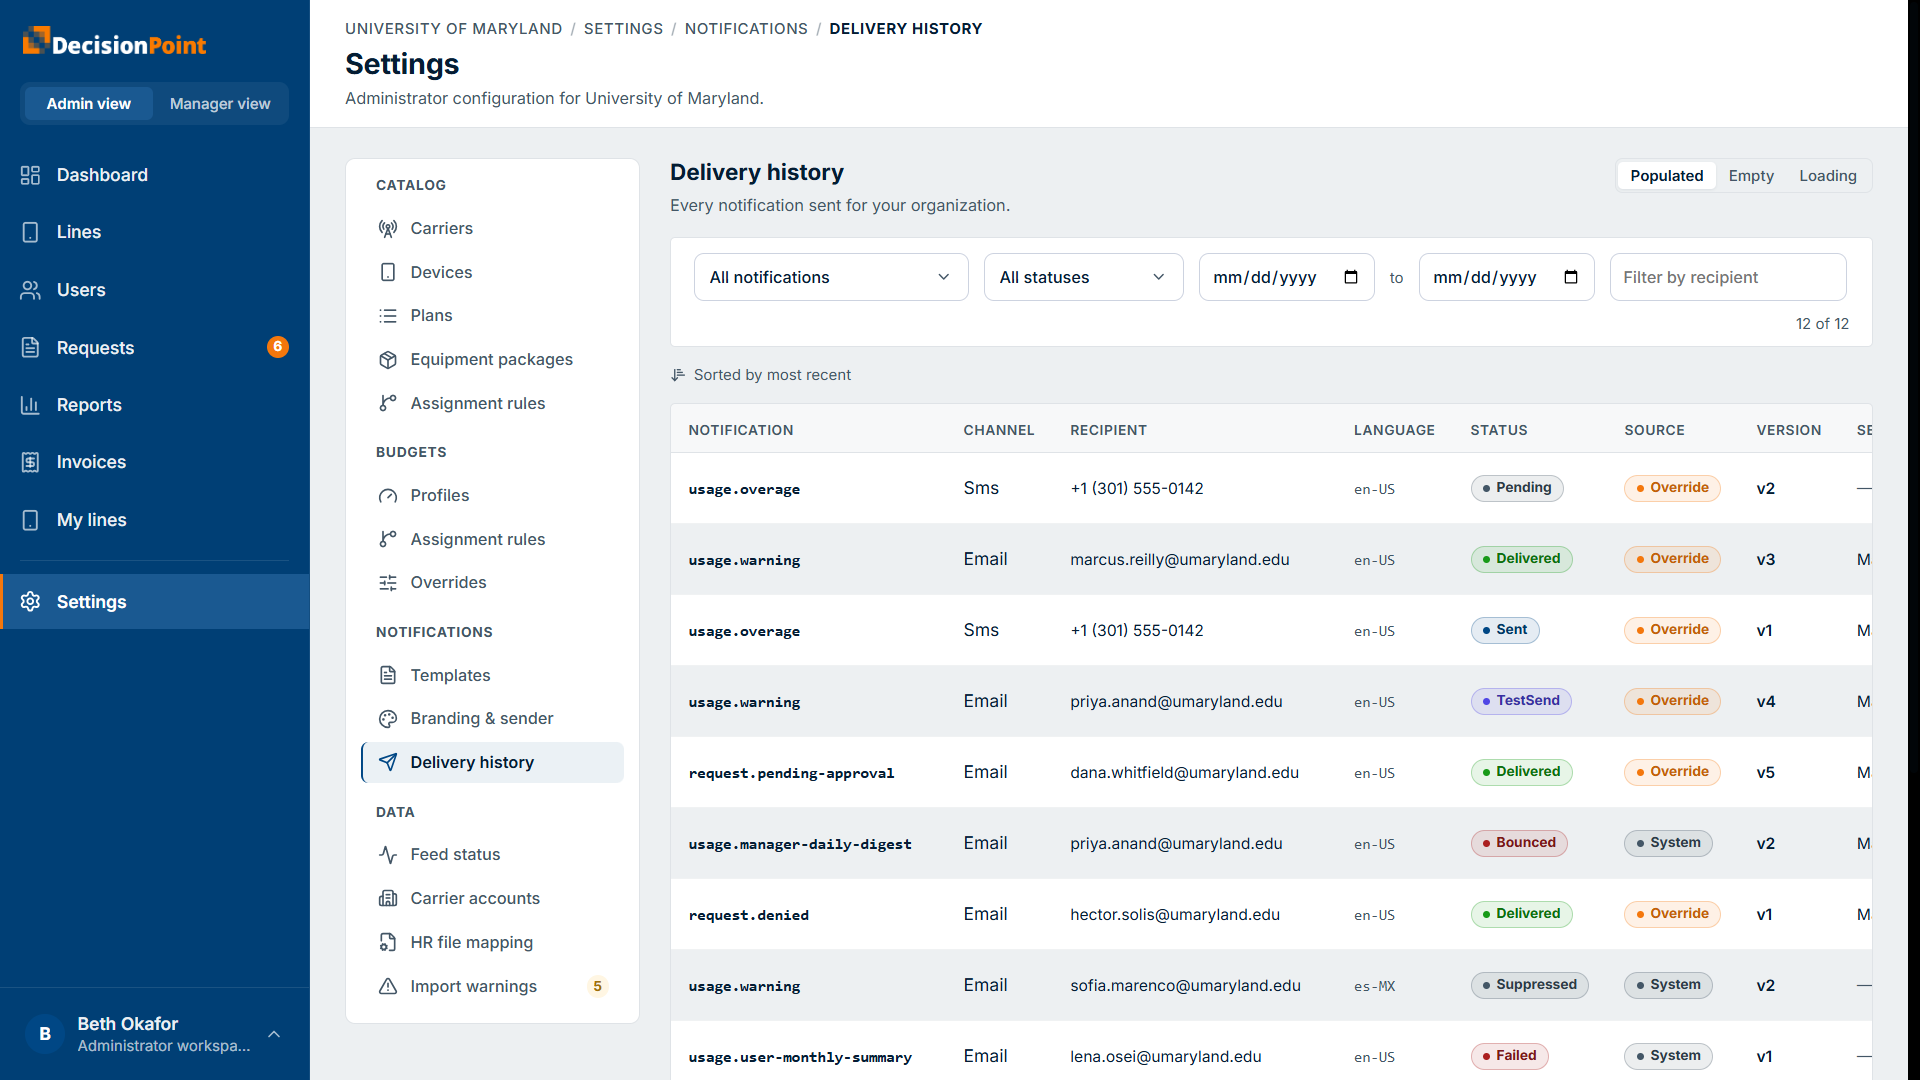Click the Branding & sender palette icon
The width and height of the screenshot is (1920, 1080).
[x=388, y=718]
